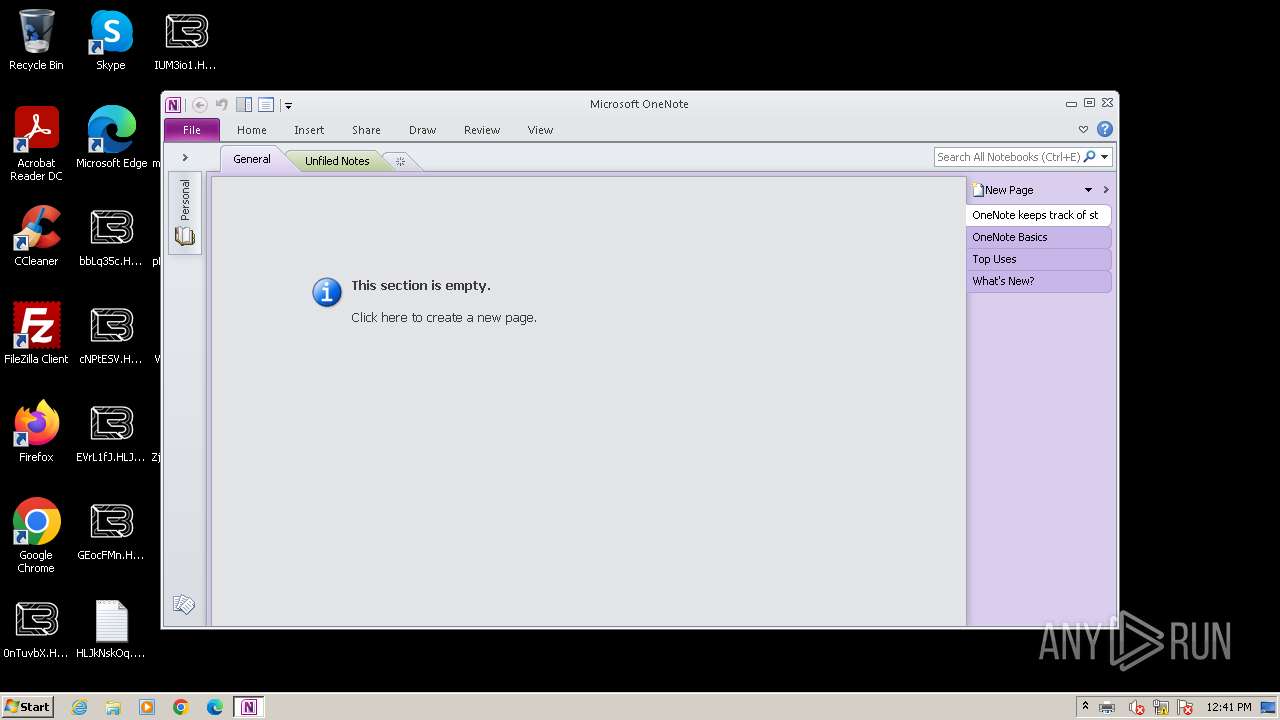Launch Chrome from the taskbar

(x=181, y=707)
